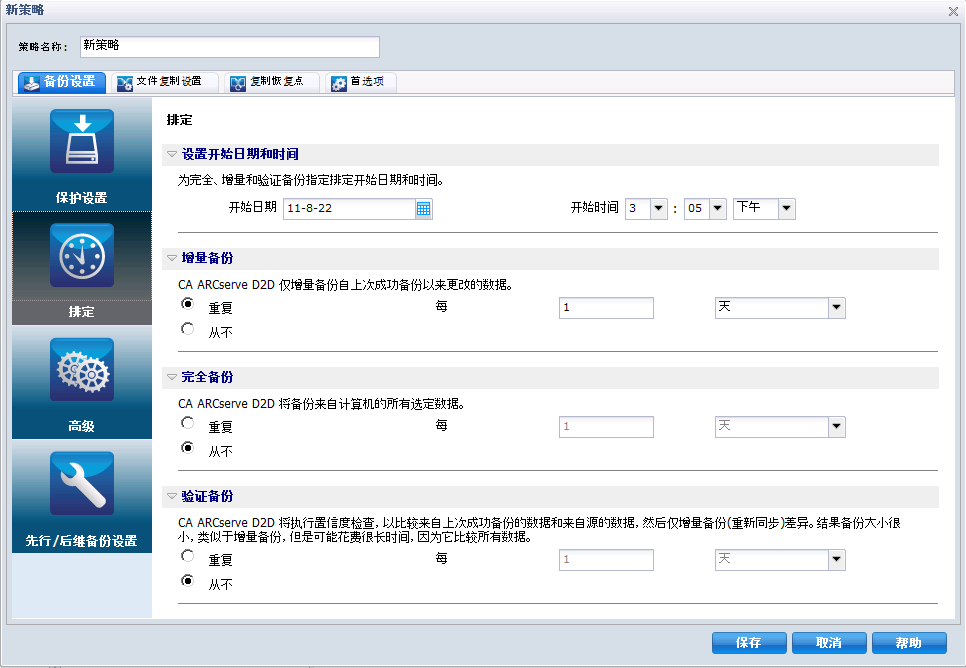Viewport: 966px width, 668px height.
Task: Click the 保存 button
Action: (x=748, y=643)
